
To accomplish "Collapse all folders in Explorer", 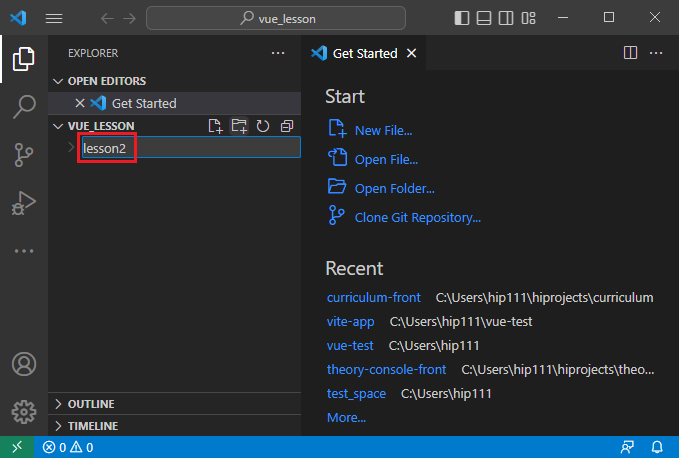I will click(287, 126).
